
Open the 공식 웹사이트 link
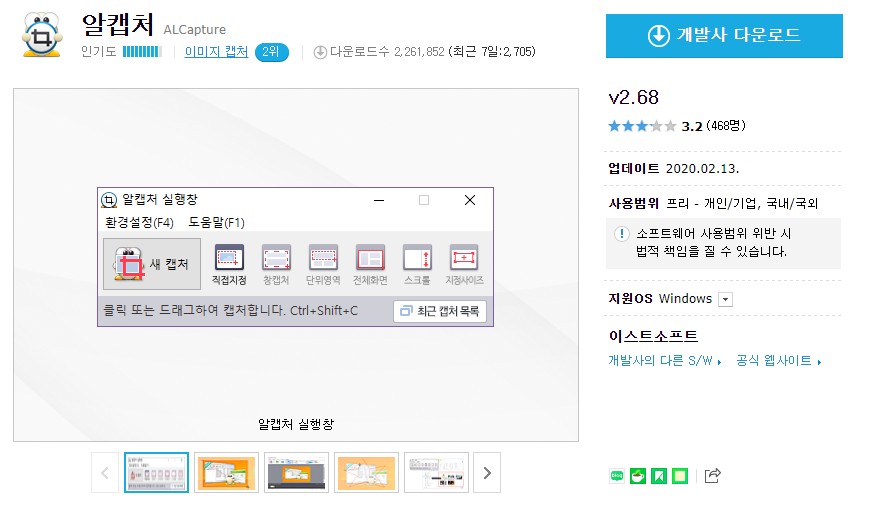778,360
